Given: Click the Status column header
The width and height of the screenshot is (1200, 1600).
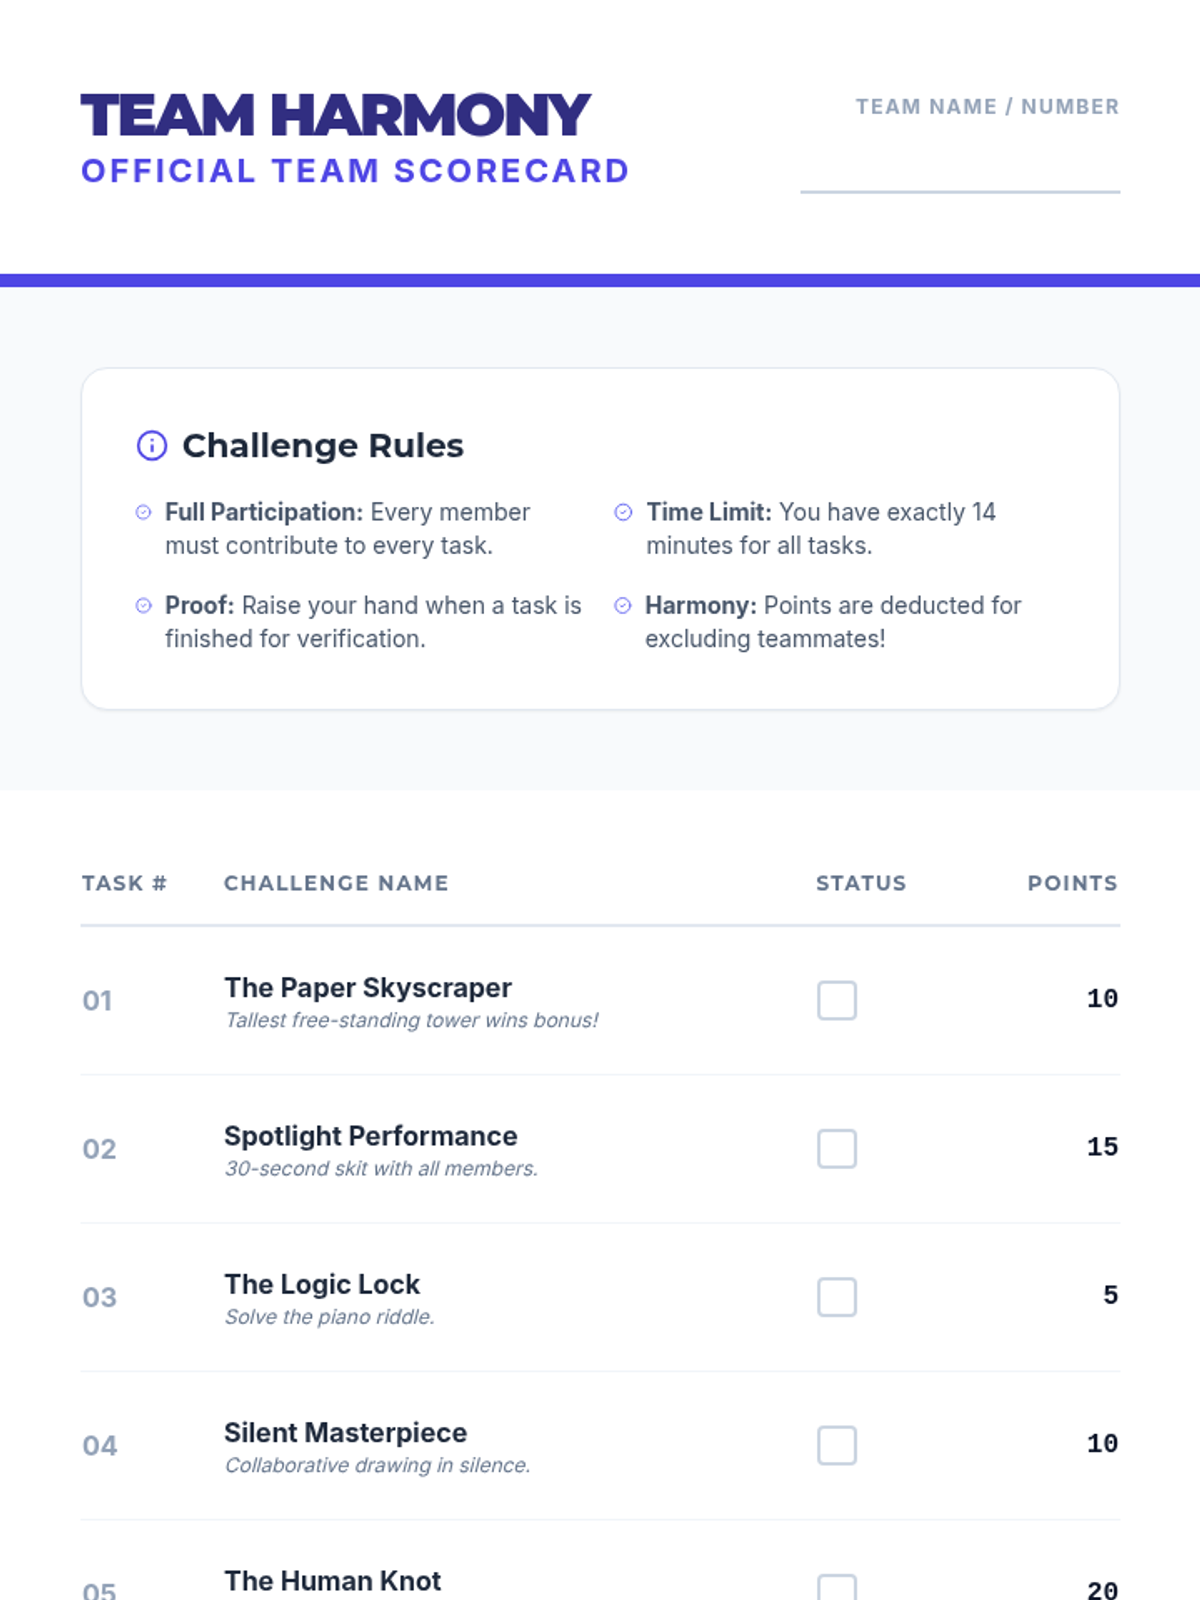Looking at the screenshot, I should 861,883.
